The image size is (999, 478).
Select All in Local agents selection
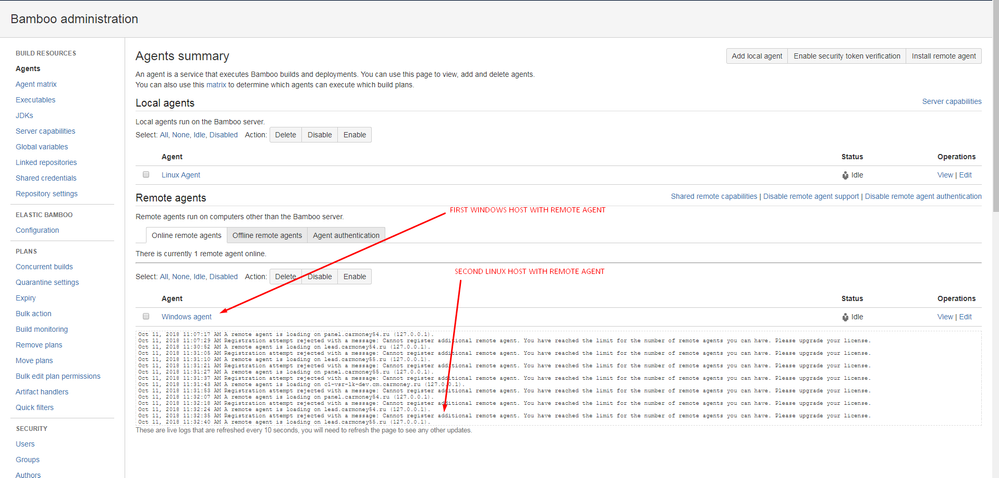(x=164, y=135)
